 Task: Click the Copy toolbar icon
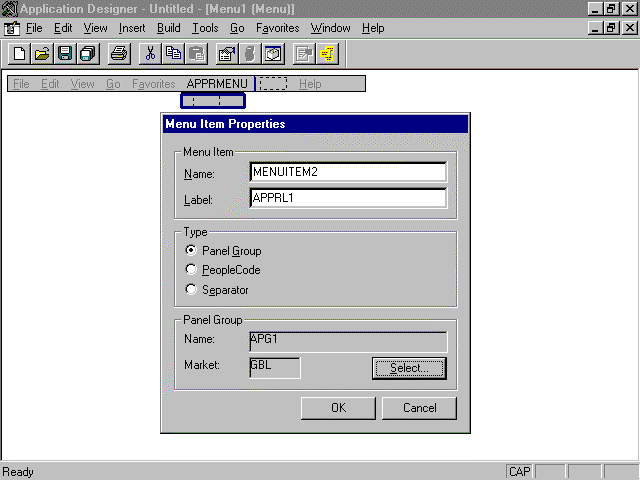click(x=173, y=53)
